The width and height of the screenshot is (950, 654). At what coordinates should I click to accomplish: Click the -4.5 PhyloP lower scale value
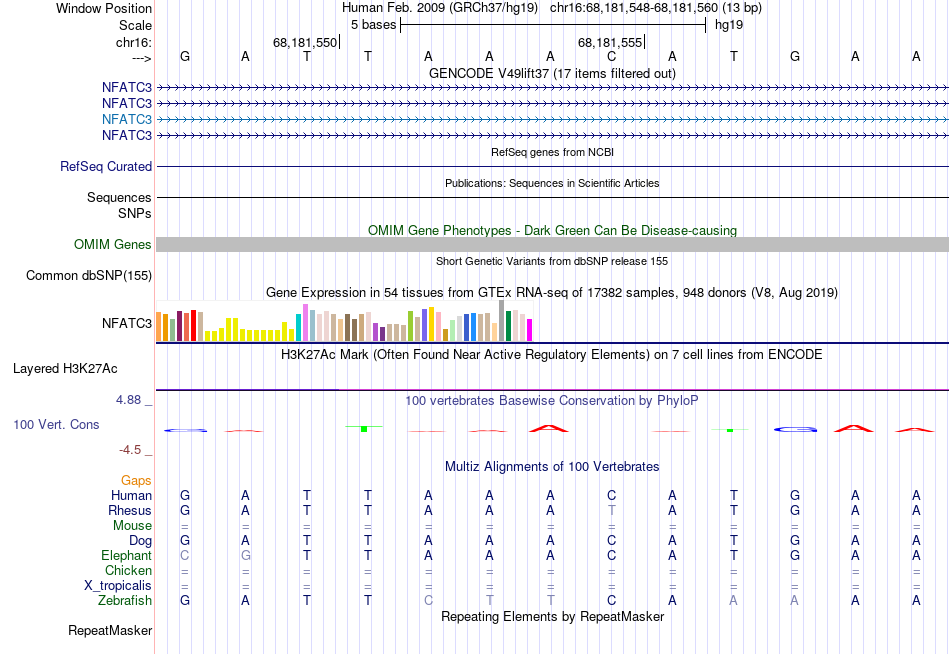coord(130,450)
